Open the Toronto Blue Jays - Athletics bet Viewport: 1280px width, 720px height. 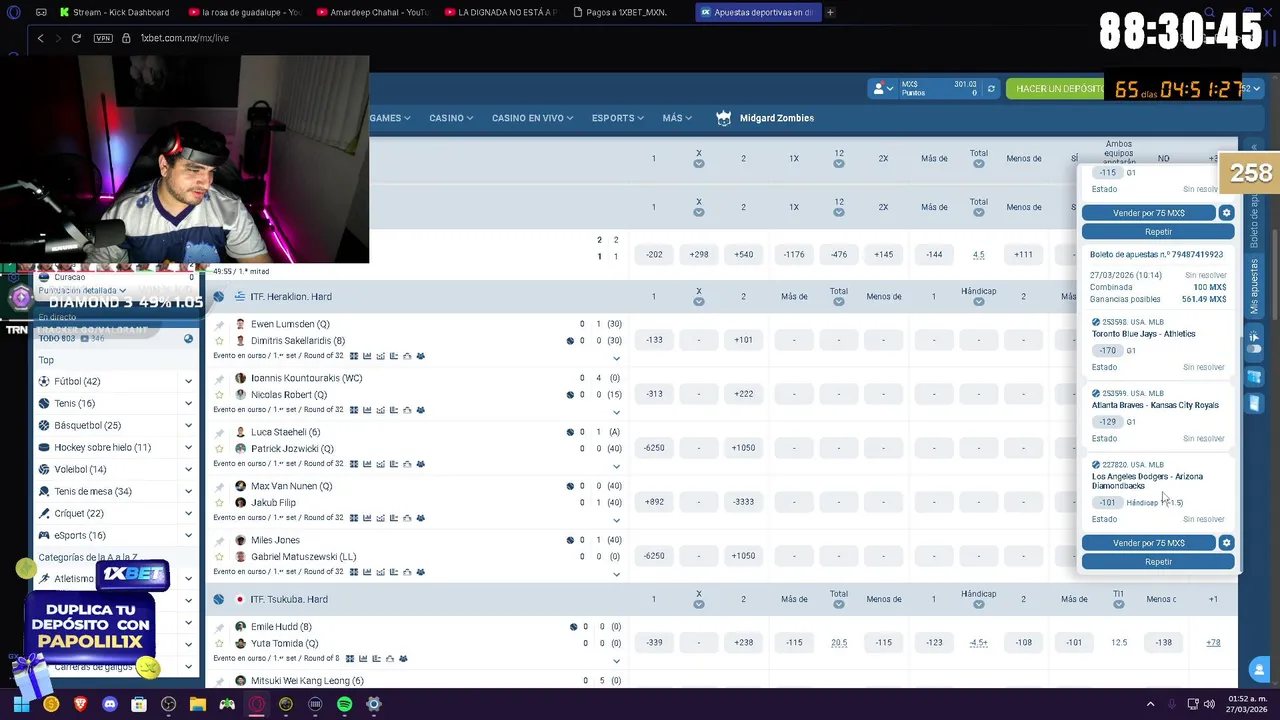coord(1143,334)
